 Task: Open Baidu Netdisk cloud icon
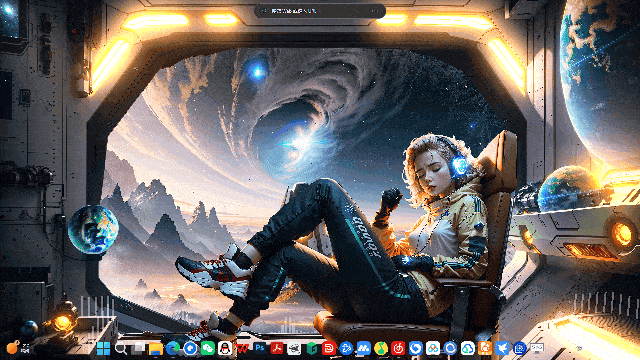pos(467,348)
